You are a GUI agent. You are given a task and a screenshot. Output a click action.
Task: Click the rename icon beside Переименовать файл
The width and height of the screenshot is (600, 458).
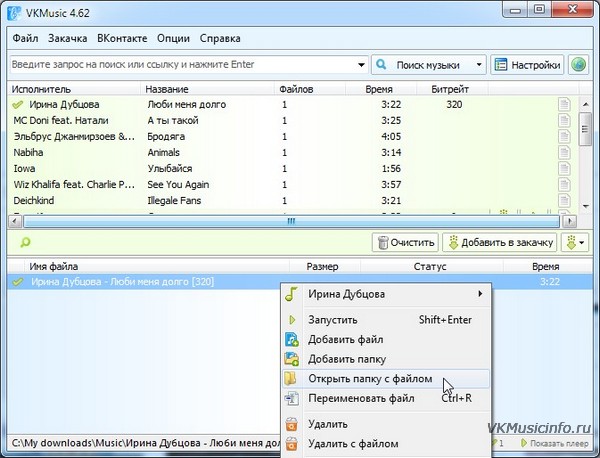(x=292, y=398)
